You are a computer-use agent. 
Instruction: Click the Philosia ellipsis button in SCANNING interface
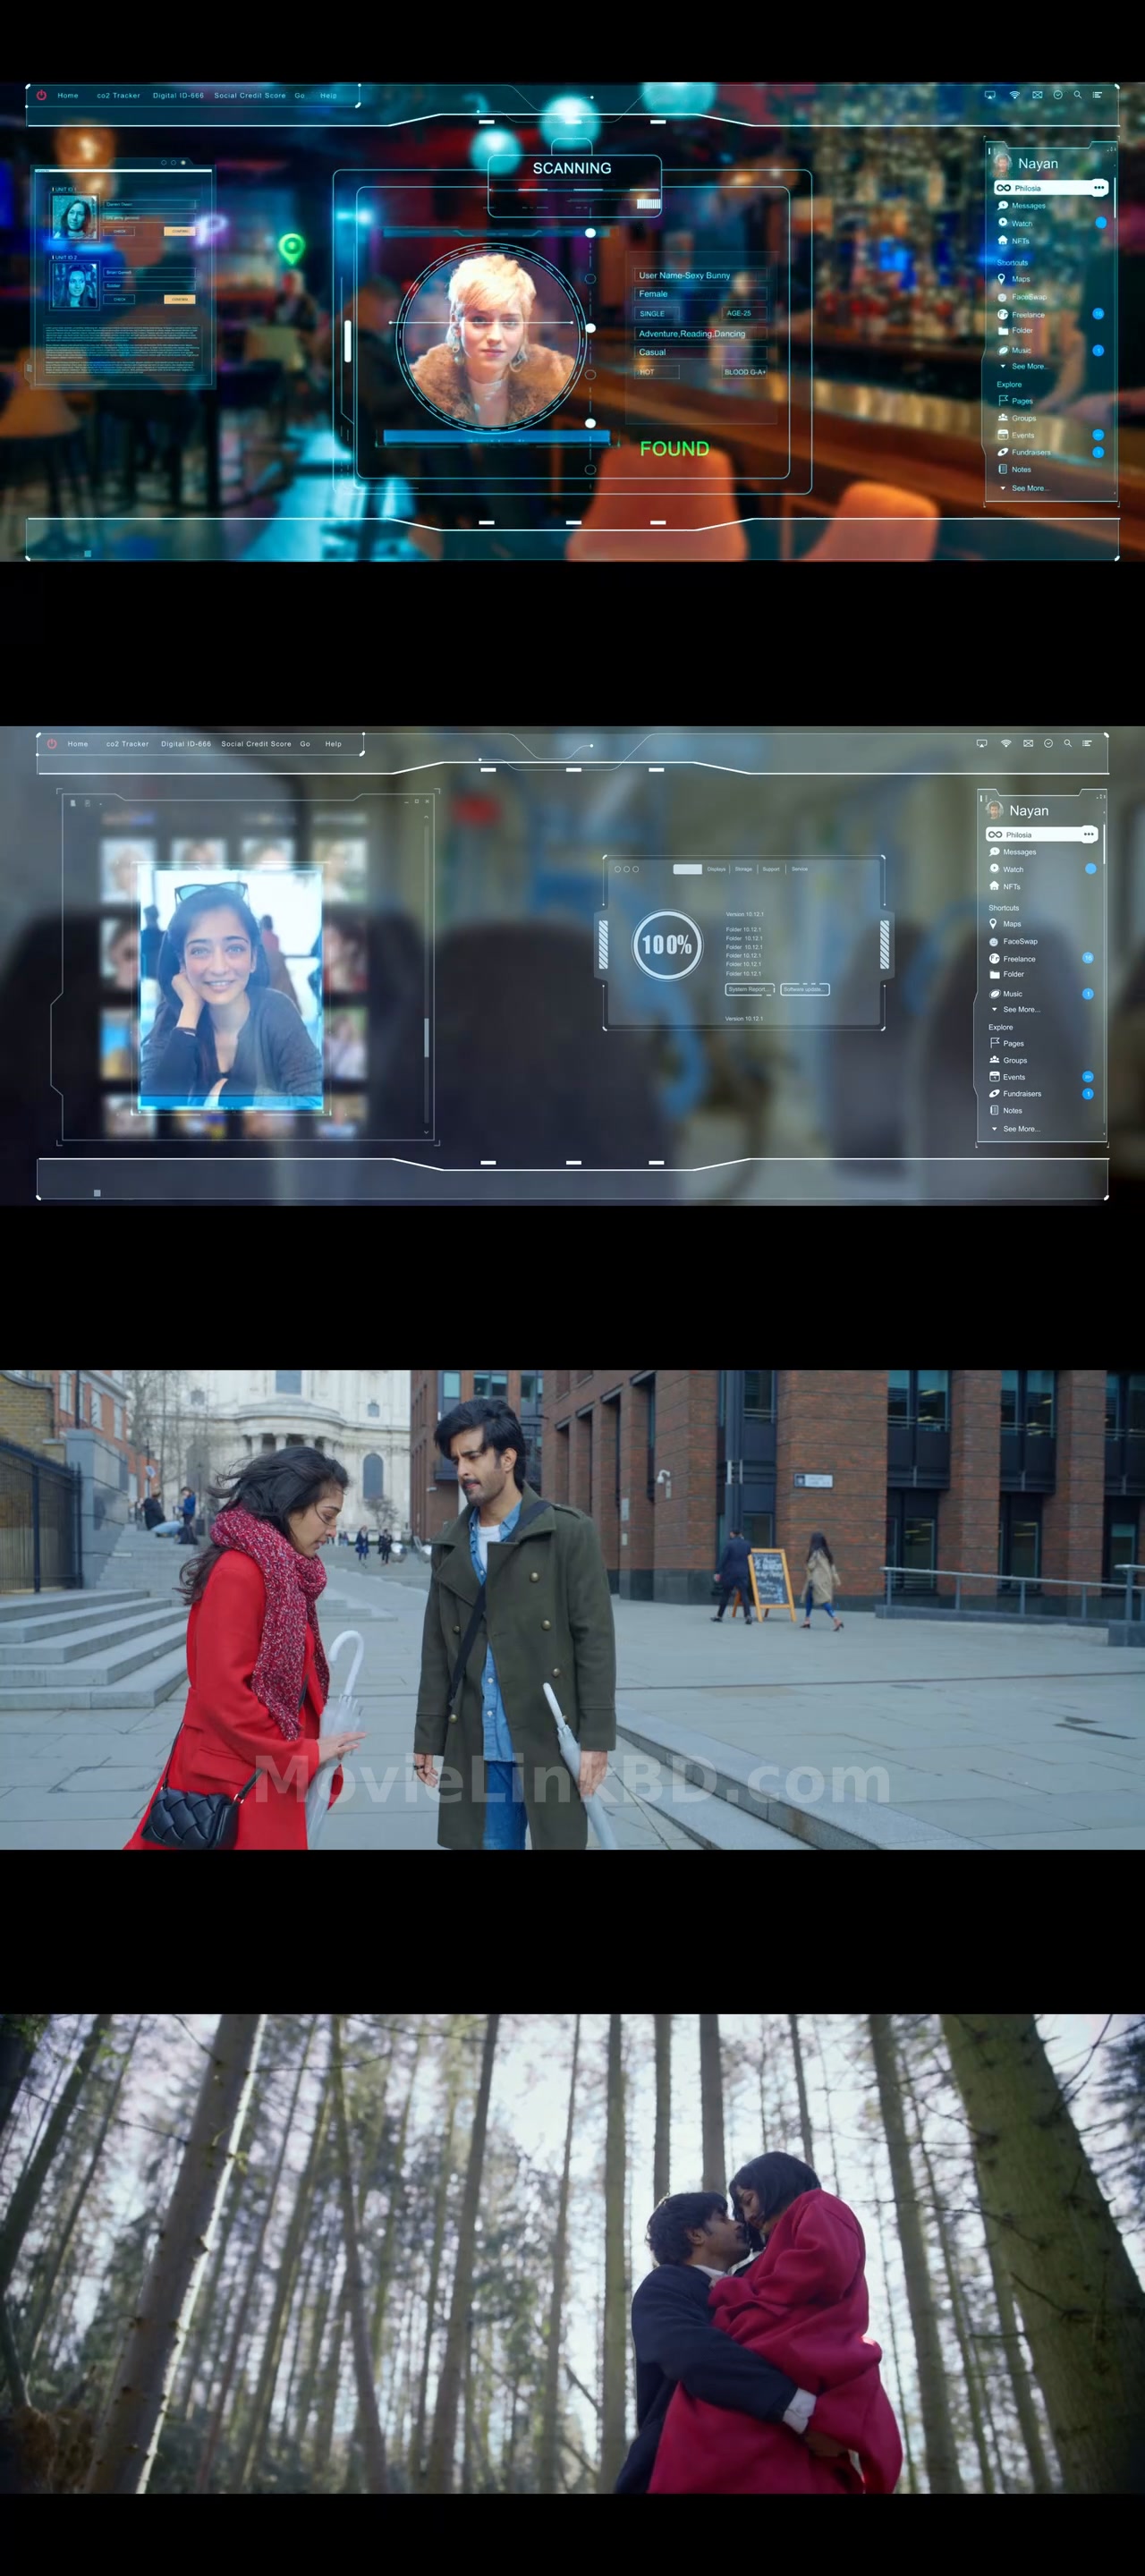click(1099, 188)
